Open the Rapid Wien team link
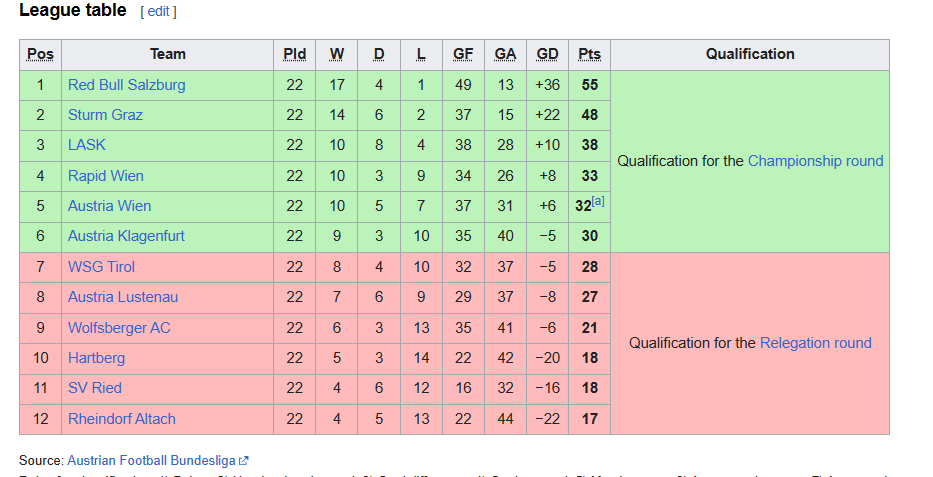 pyautogui.click(x=105, y=176)
